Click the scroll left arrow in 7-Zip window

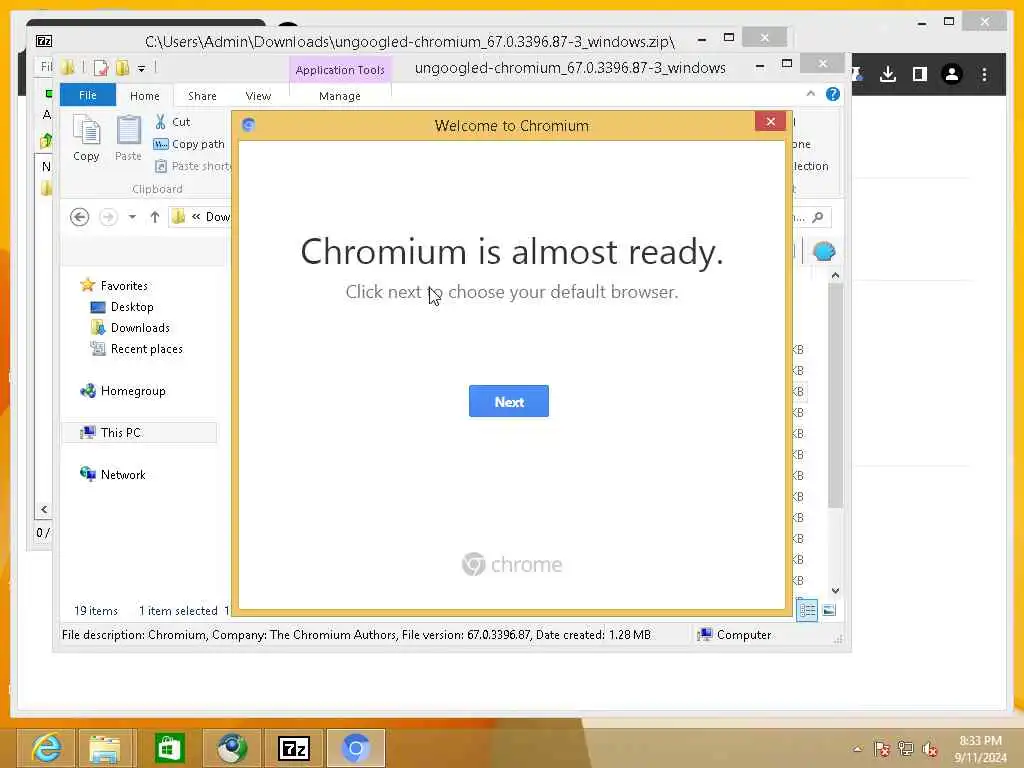coord(44,509)
